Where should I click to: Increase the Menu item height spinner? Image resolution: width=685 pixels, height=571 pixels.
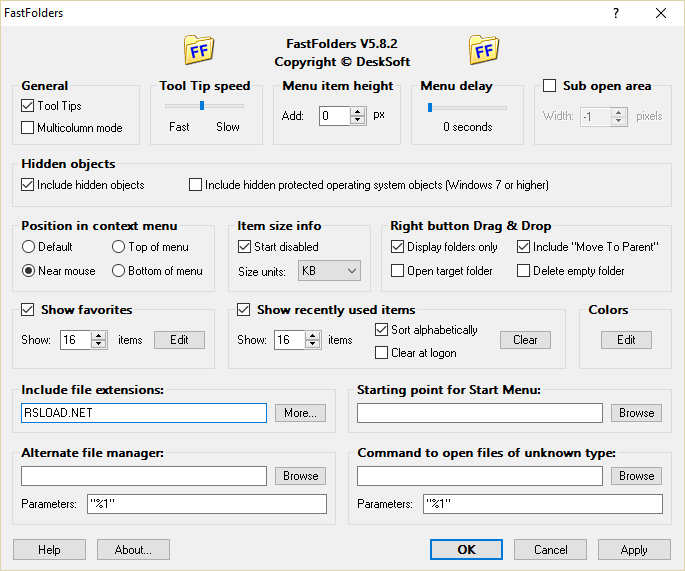coord(358,111)
